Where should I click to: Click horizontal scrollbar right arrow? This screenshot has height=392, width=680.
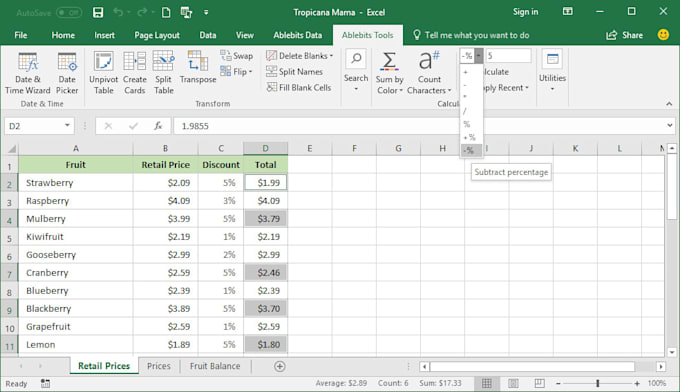point(660,367)
